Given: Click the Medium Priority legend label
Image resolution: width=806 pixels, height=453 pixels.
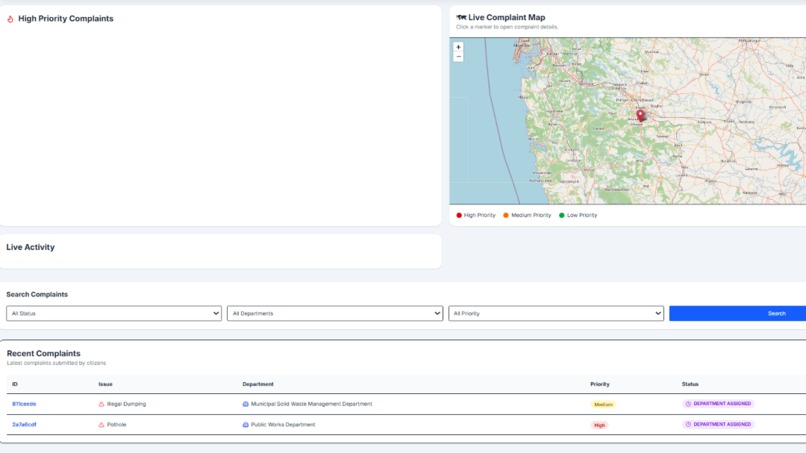Looking at the screenshot, I should pyautogui.click(x=531, y=215).
